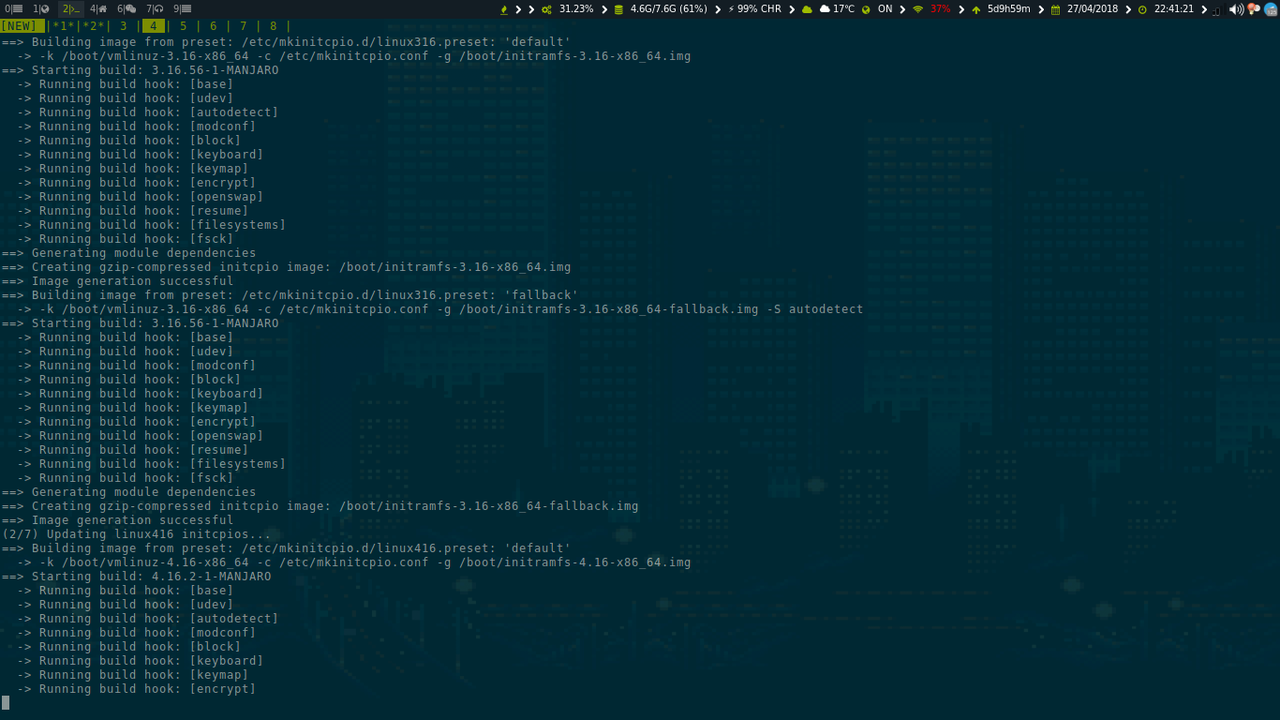
Task: Toggle the globe ON status indicator
Action: [866, 9]
